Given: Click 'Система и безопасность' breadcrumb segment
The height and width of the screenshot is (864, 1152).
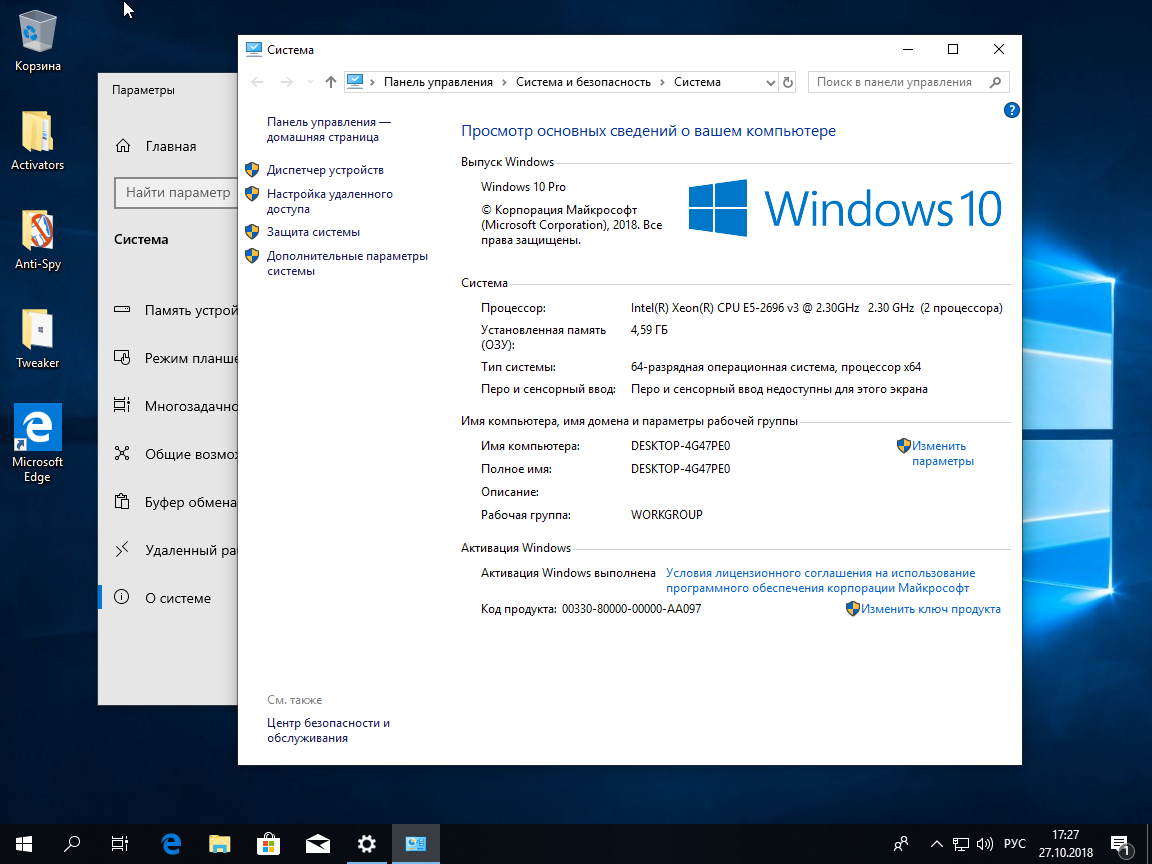Looking at the screenshot, I should point(583,82).
